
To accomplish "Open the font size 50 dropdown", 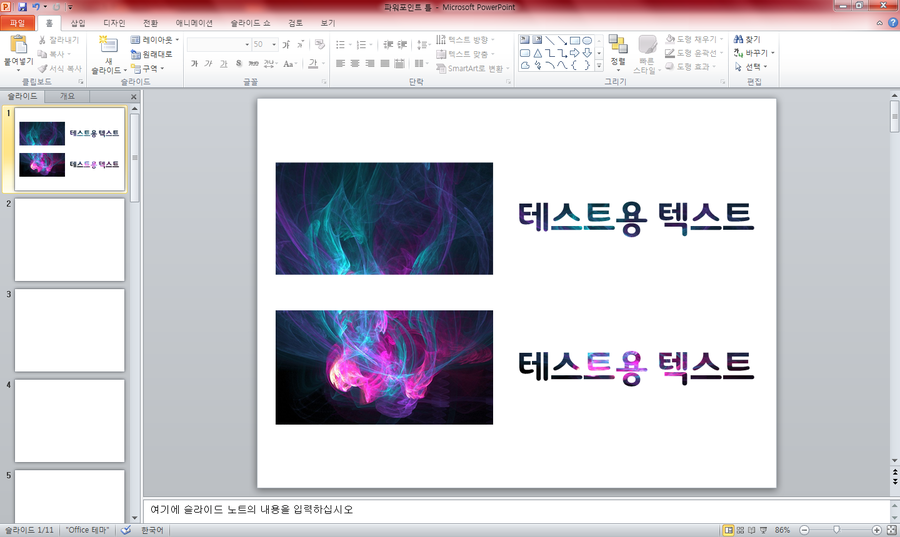I will pyautogui.click(x=274, y=44).
